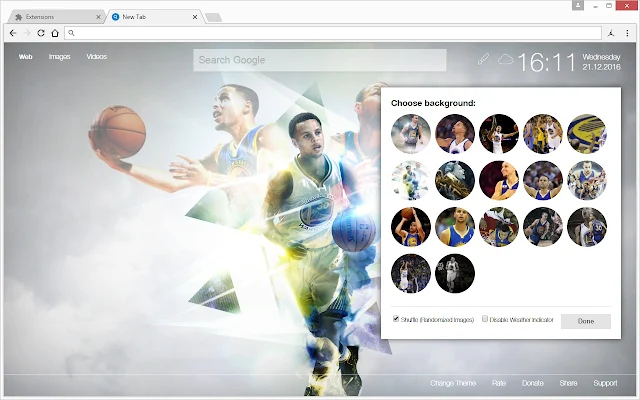Click the Rate link
The height and width of the screenshot is (400, 640).
[x=499, y=383]
